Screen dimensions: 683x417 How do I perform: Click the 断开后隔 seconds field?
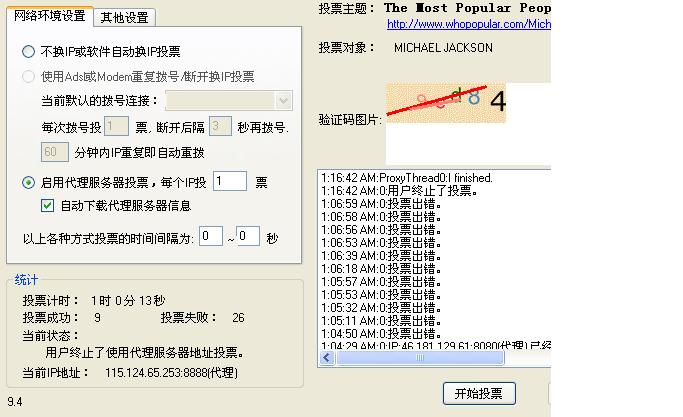point(221,127)
